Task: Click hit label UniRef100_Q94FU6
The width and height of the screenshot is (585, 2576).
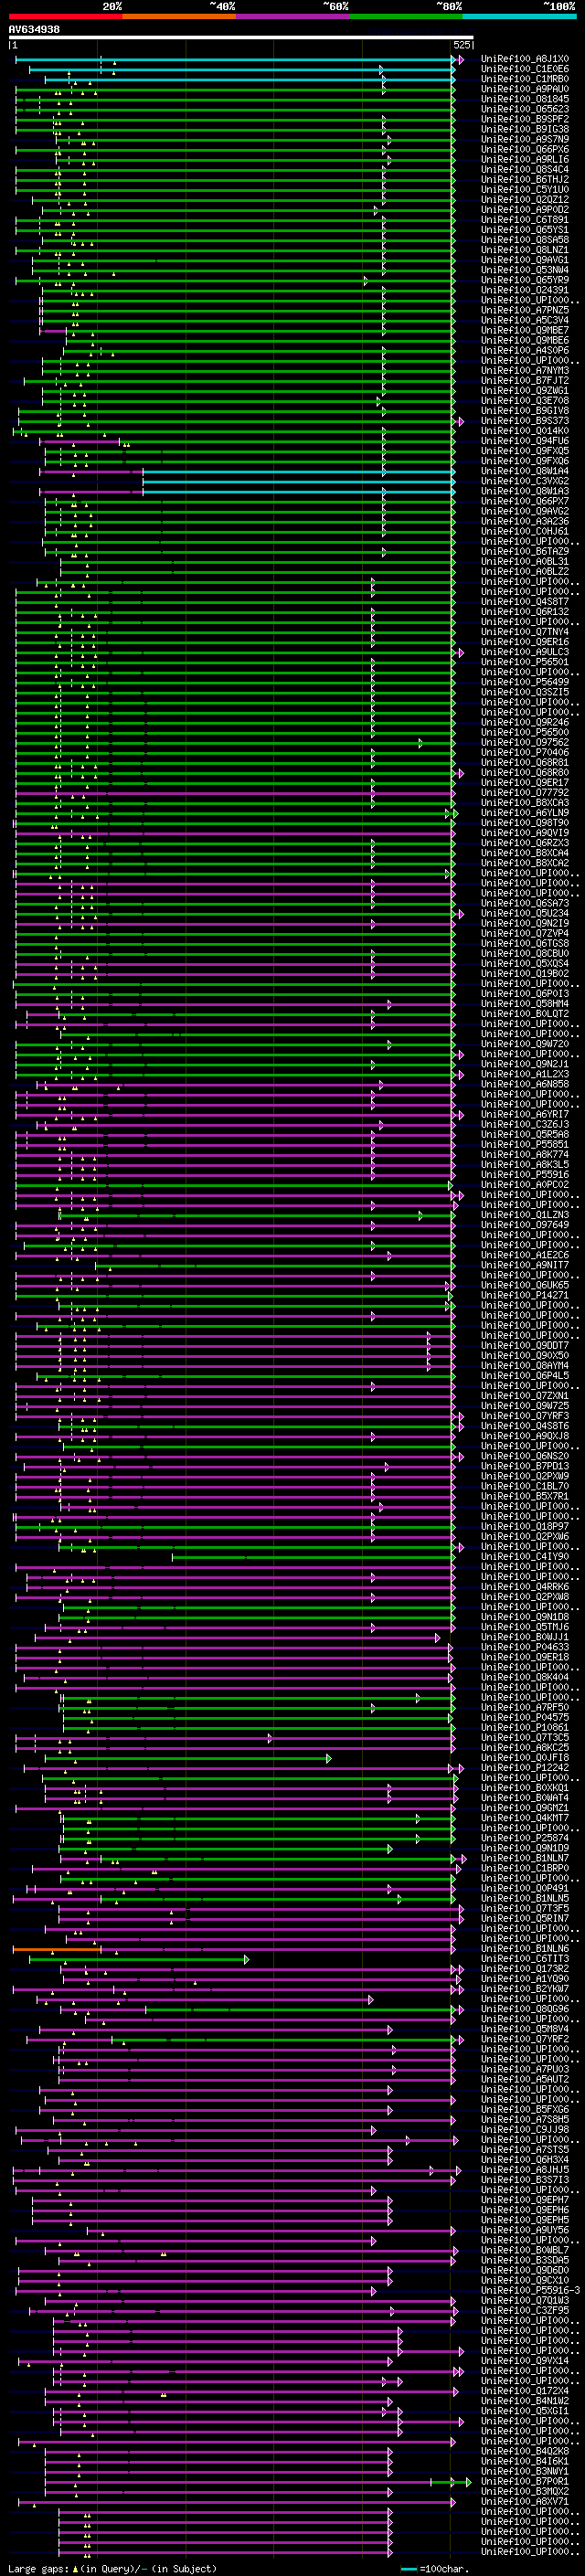Action: (x=525, y=441)
